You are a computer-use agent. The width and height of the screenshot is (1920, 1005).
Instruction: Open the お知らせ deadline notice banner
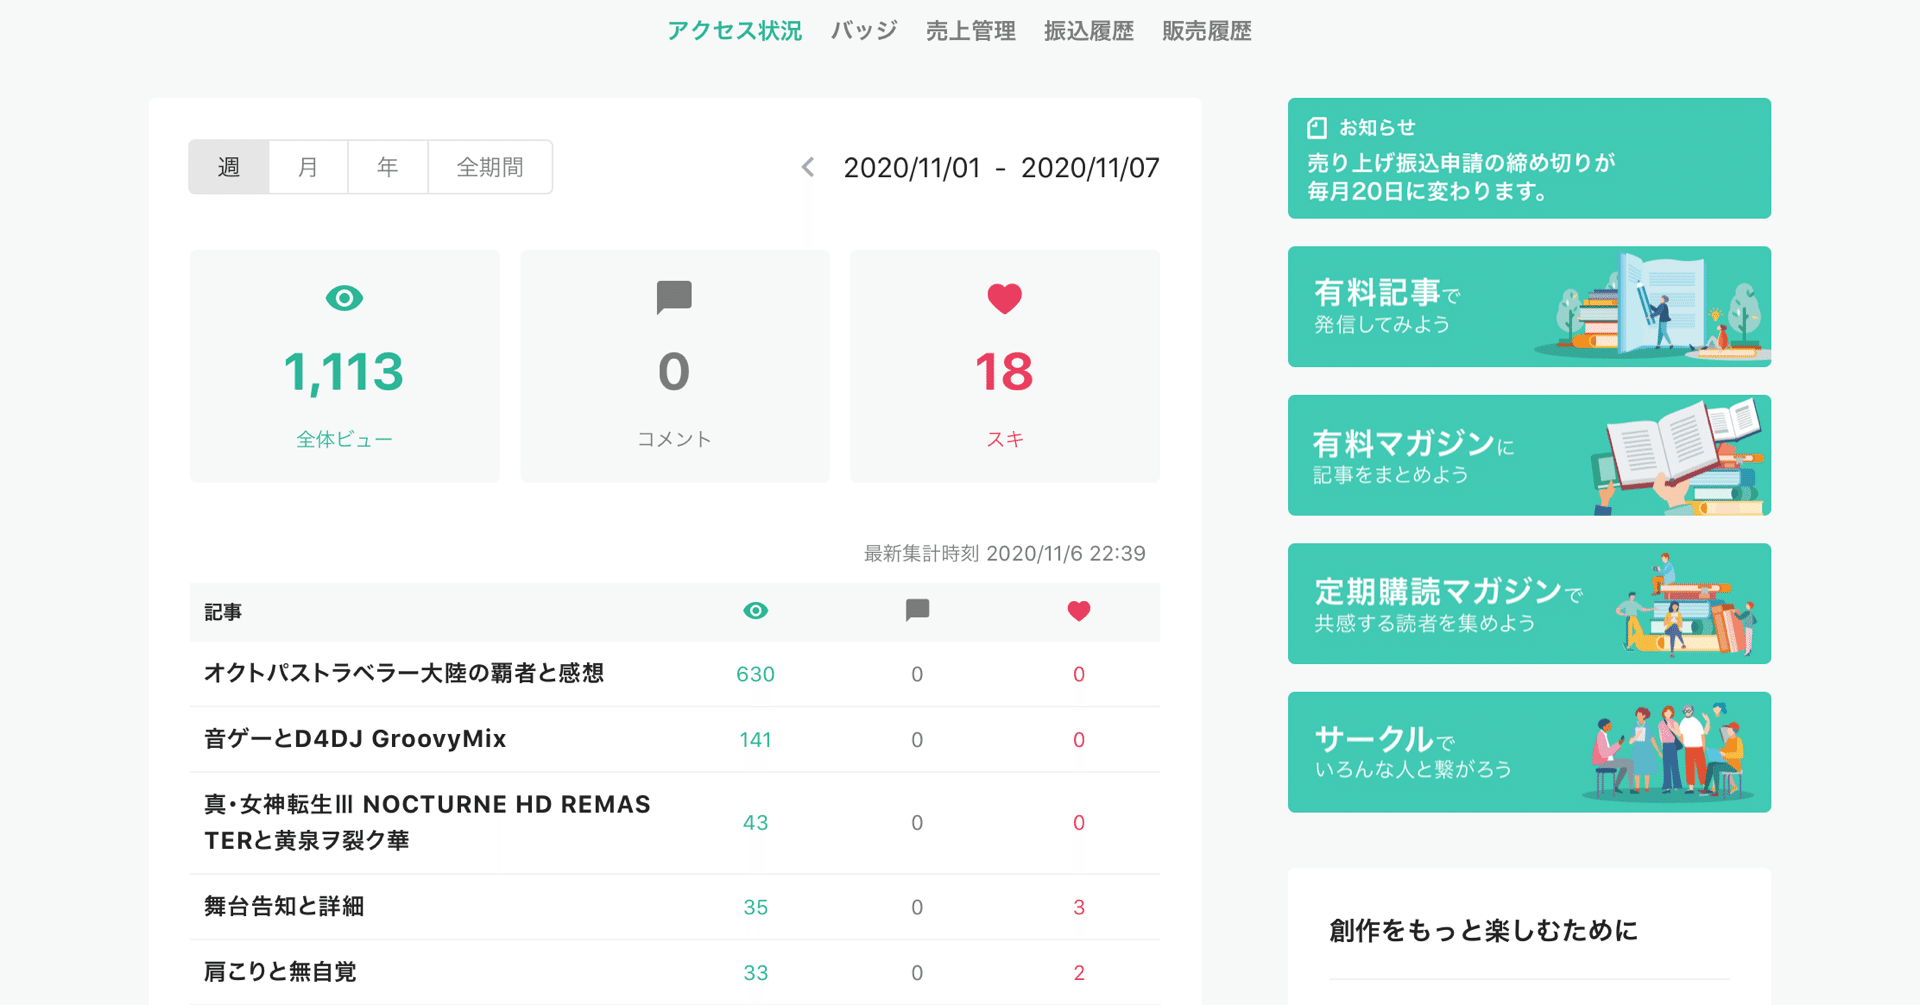click(1529, 158)
